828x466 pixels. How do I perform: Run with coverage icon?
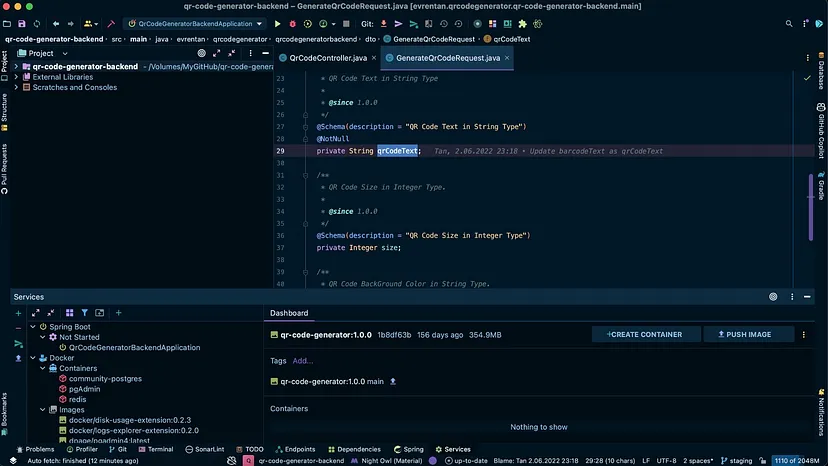click(307, 24)
